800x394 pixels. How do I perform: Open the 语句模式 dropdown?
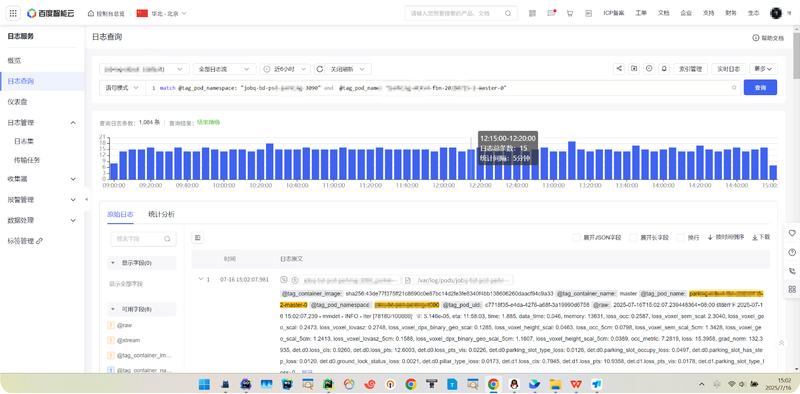(x=122, y=88)
